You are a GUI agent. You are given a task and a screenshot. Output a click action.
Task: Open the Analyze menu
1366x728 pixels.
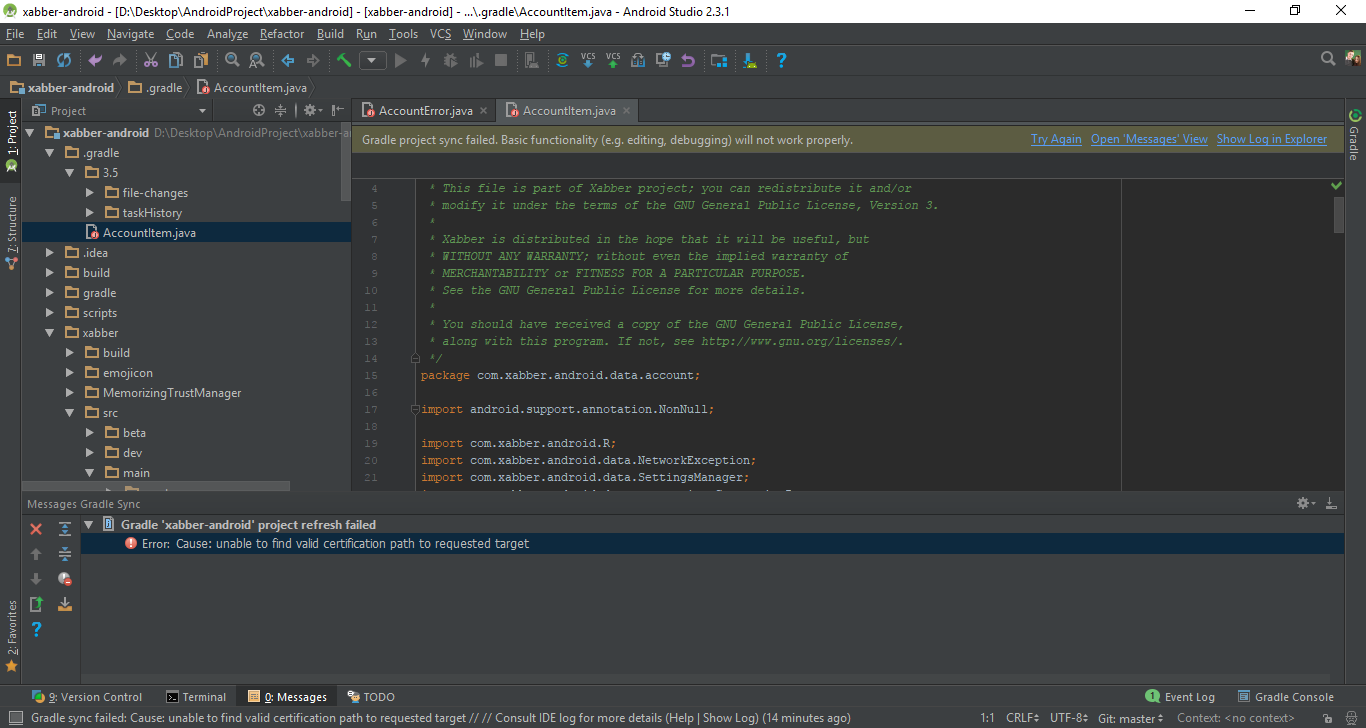click(x=227, y=34)
